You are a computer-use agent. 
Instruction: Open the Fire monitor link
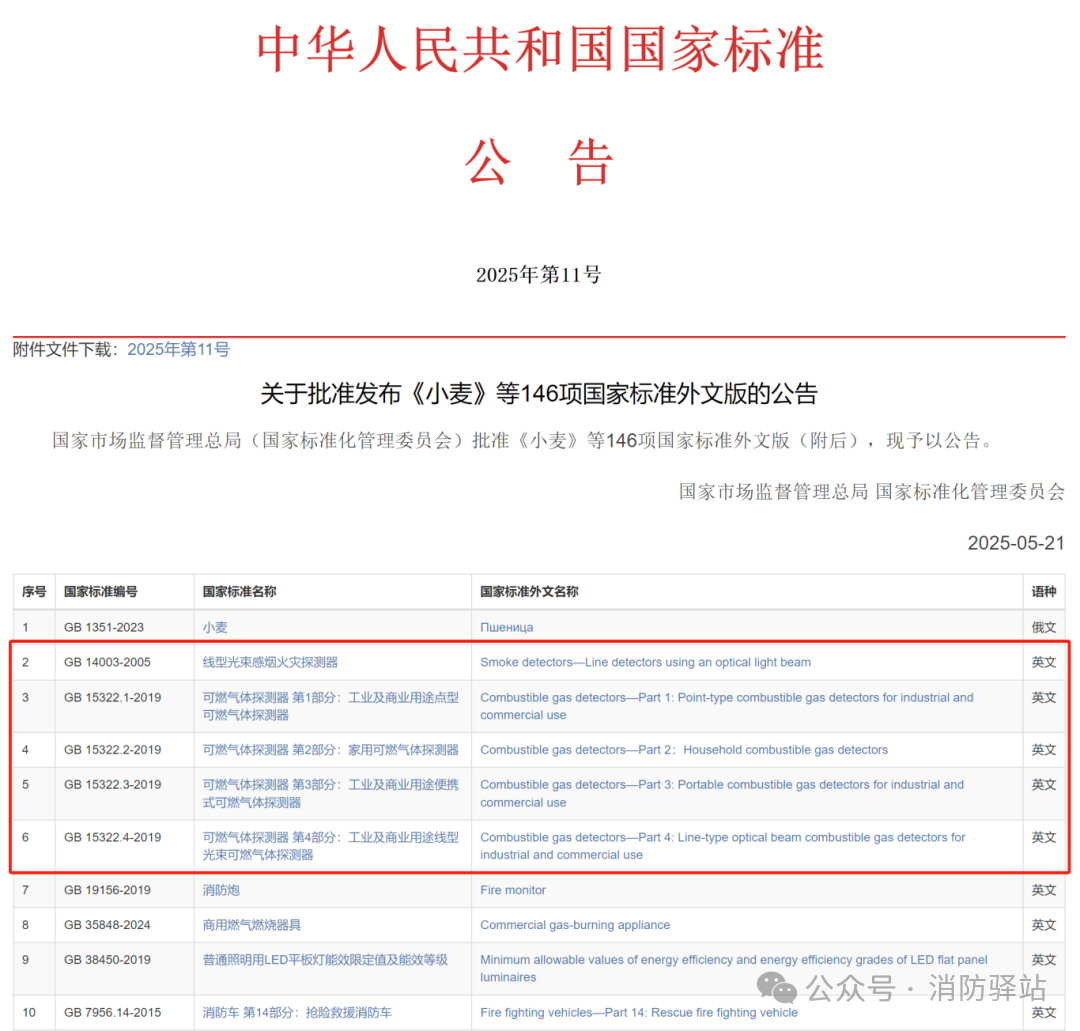pos(513,890)
